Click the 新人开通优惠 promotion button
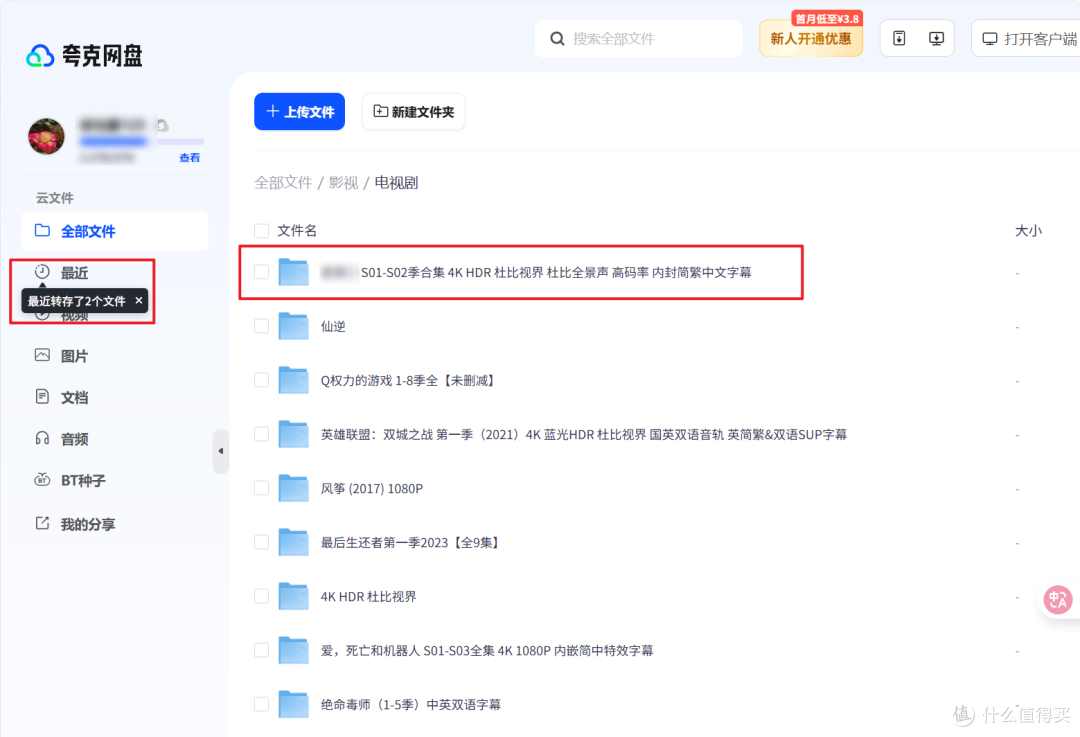1080x737 pixels. tap(811, 39)
